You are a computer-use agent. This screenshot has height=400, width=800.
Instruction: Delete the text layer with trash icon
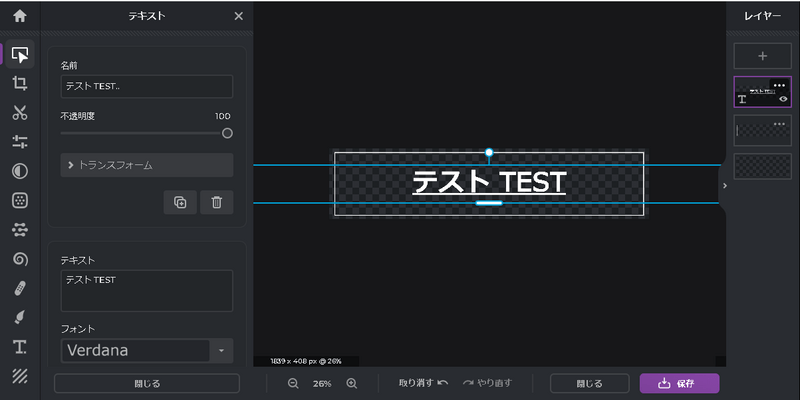point(216,202)
